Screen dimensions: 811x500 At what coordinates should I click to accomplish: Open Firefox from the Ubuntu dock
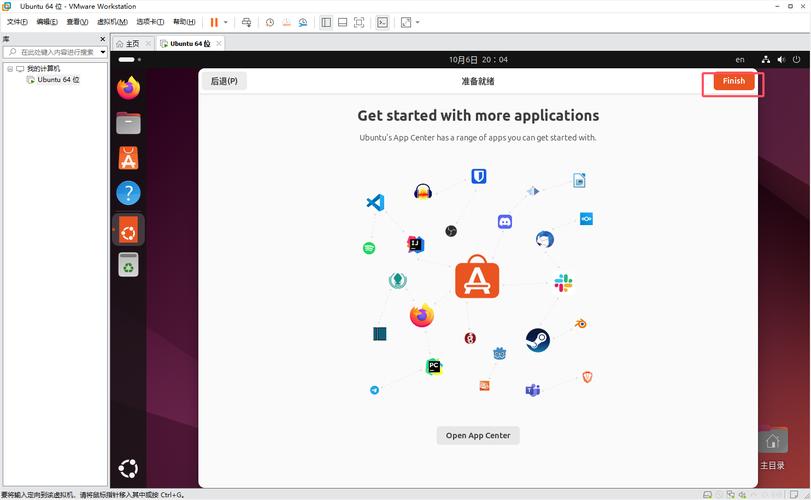[x=128, y=88]
